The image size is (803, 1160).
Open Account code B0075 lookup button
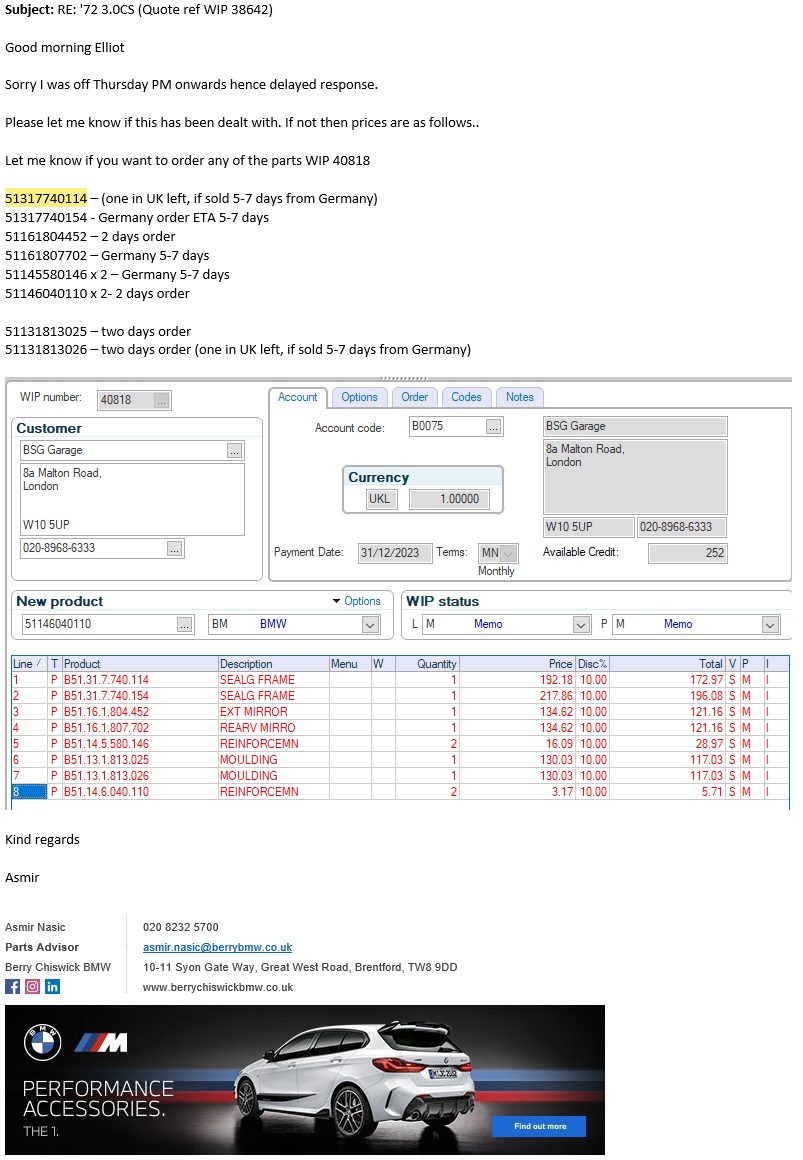[493, 427]
